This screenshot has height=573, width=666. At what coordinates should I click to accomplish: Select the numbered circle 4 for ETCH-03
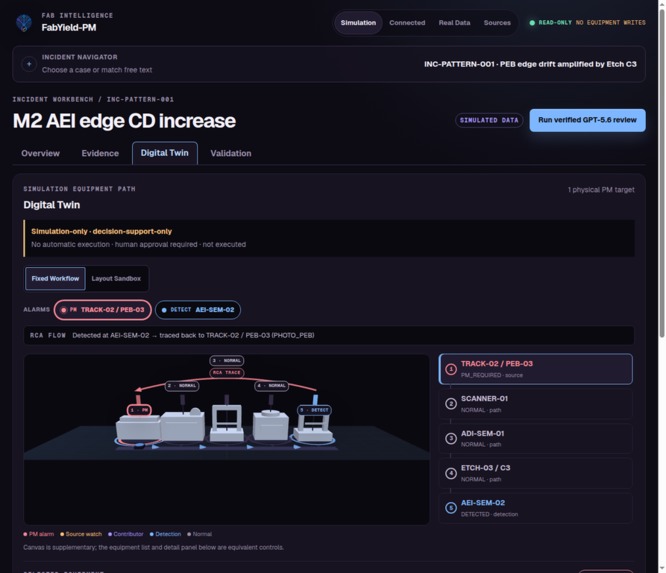pos(451,473)
